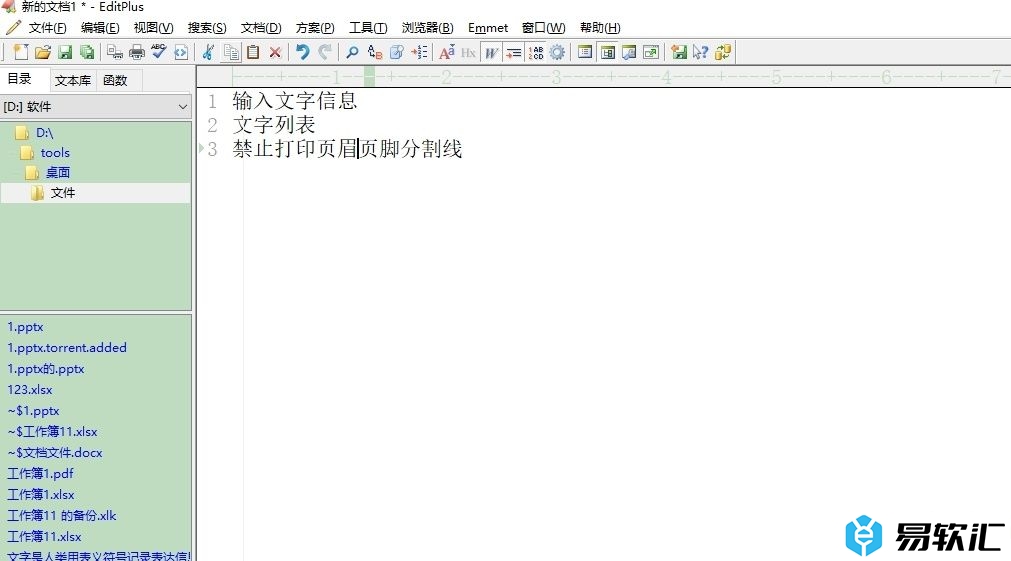Redo with the grey arrow icon
Viewport: 1011px width, 561px height.
click(x=325, y=52)
